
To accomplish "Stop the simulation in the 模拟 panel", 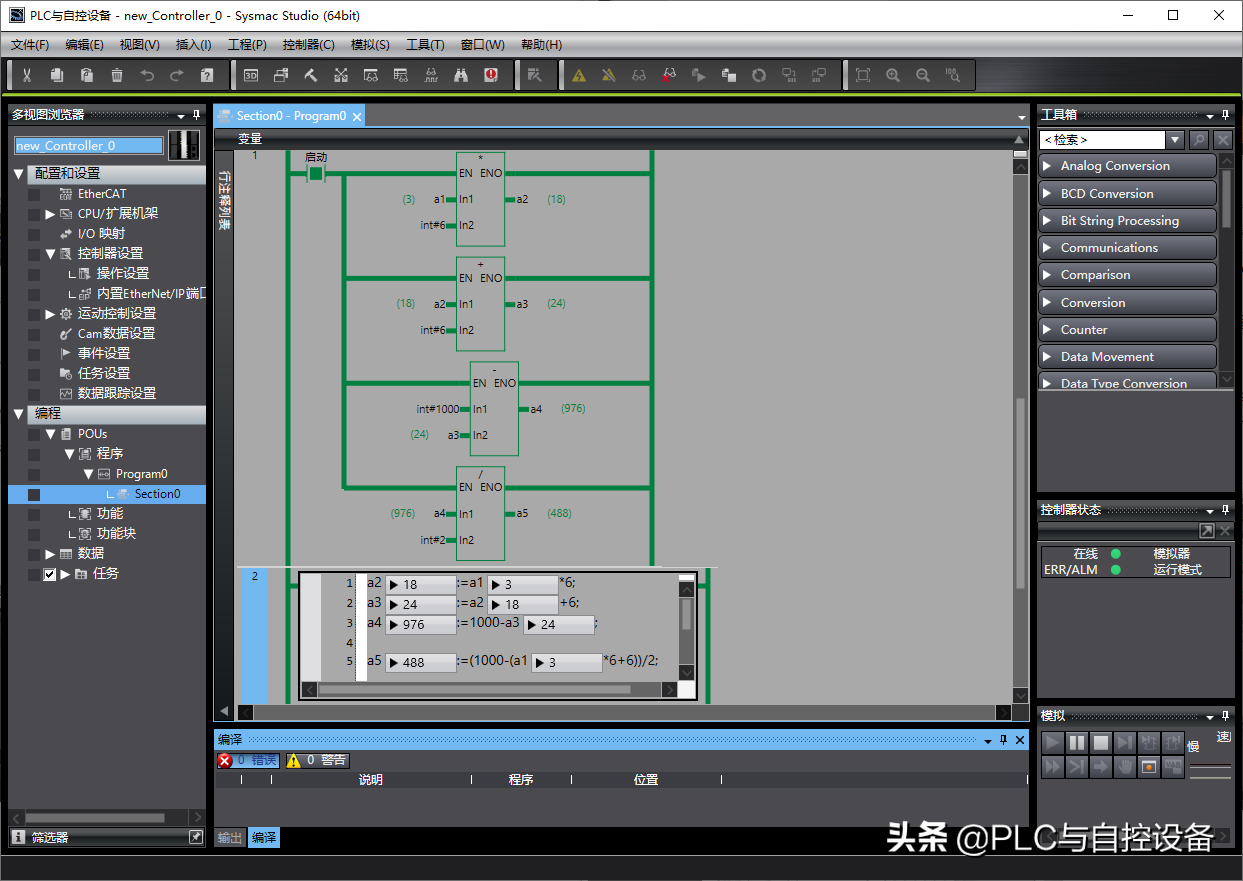I will (1101, 742).
